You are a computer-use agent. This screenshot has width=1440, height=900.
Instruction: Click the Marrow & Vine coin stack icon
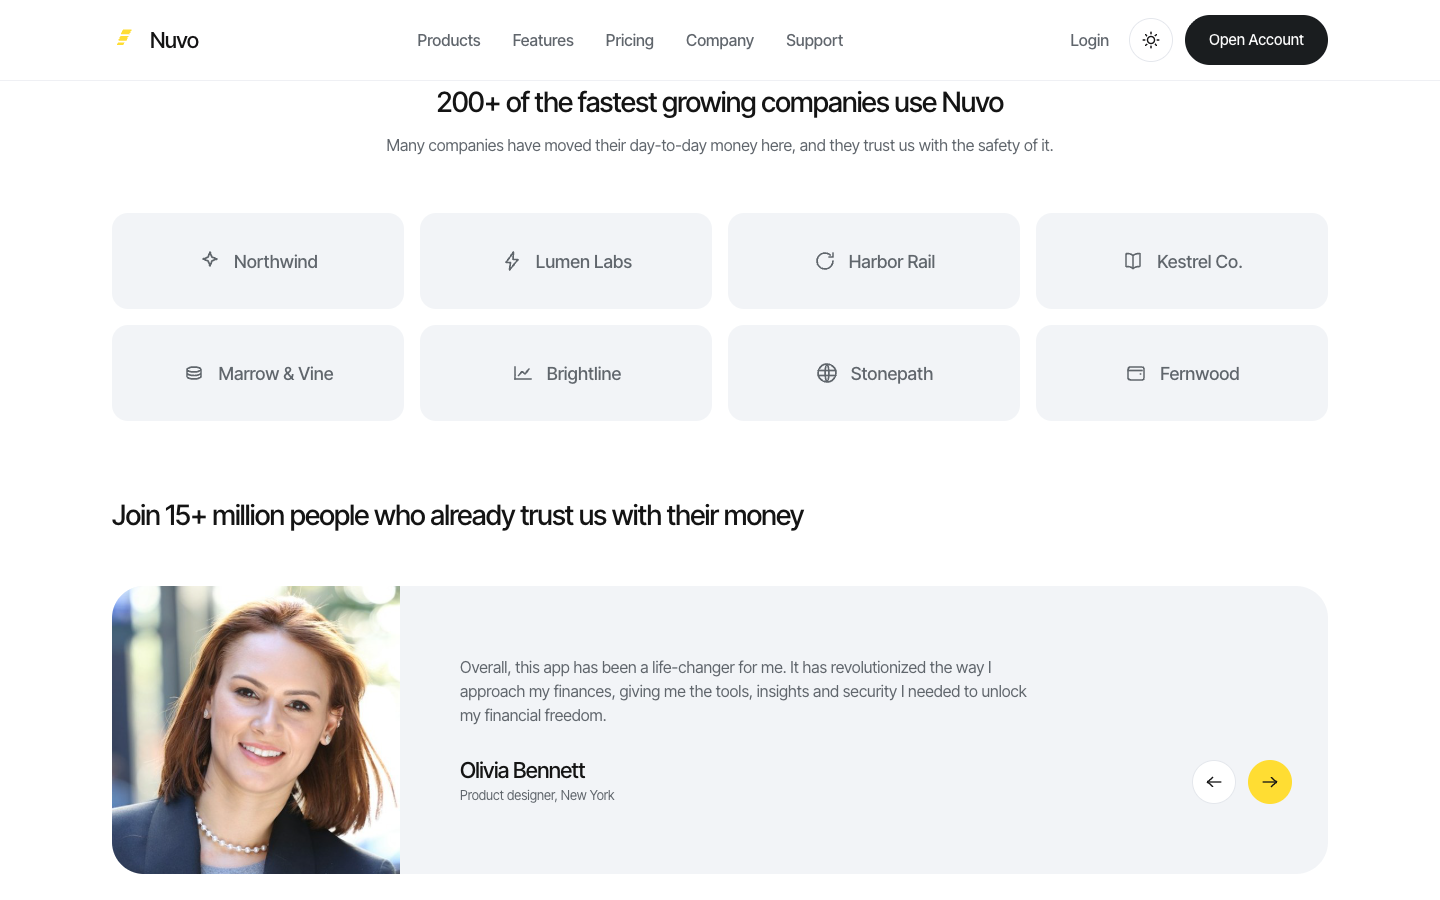194,373
